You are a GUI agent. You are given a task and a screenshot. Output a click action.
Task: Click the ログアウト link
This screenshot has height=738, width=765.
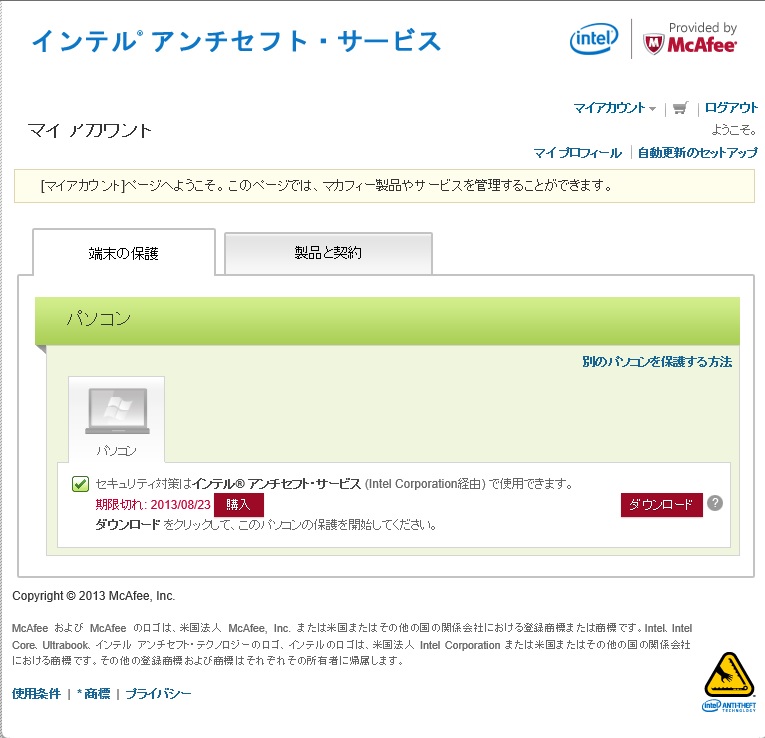pos(731,108)
